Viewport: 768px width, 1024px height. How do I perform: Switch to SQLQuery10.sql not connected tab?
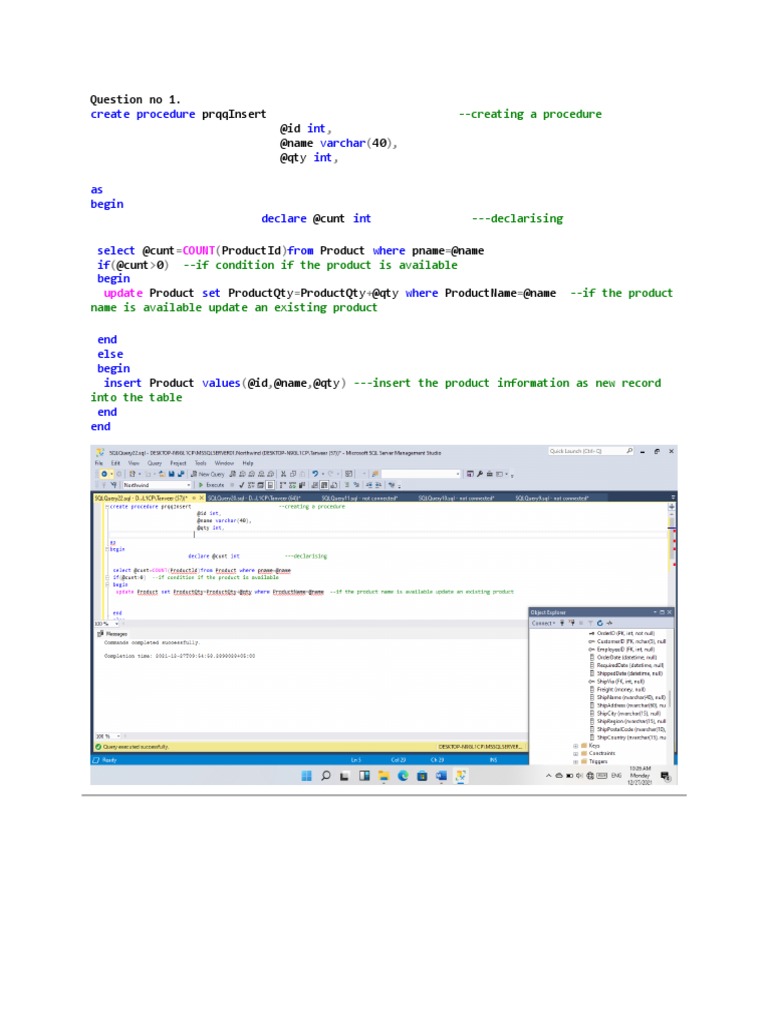click(456, 498)
